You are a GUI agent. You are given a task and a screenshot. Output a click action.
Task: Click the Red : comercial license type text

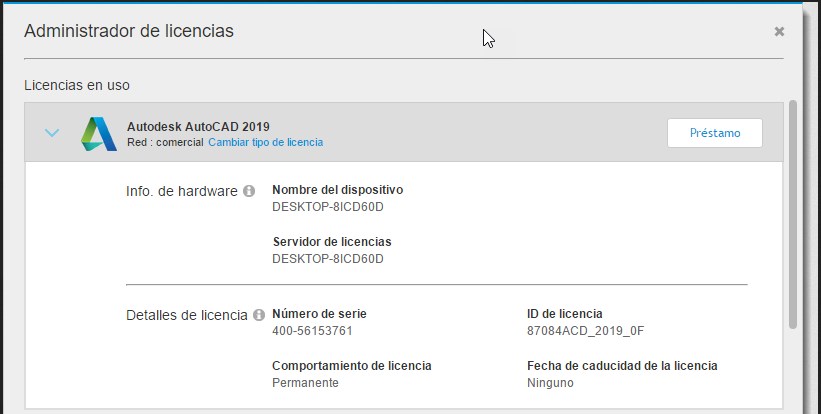pos(165,142)
